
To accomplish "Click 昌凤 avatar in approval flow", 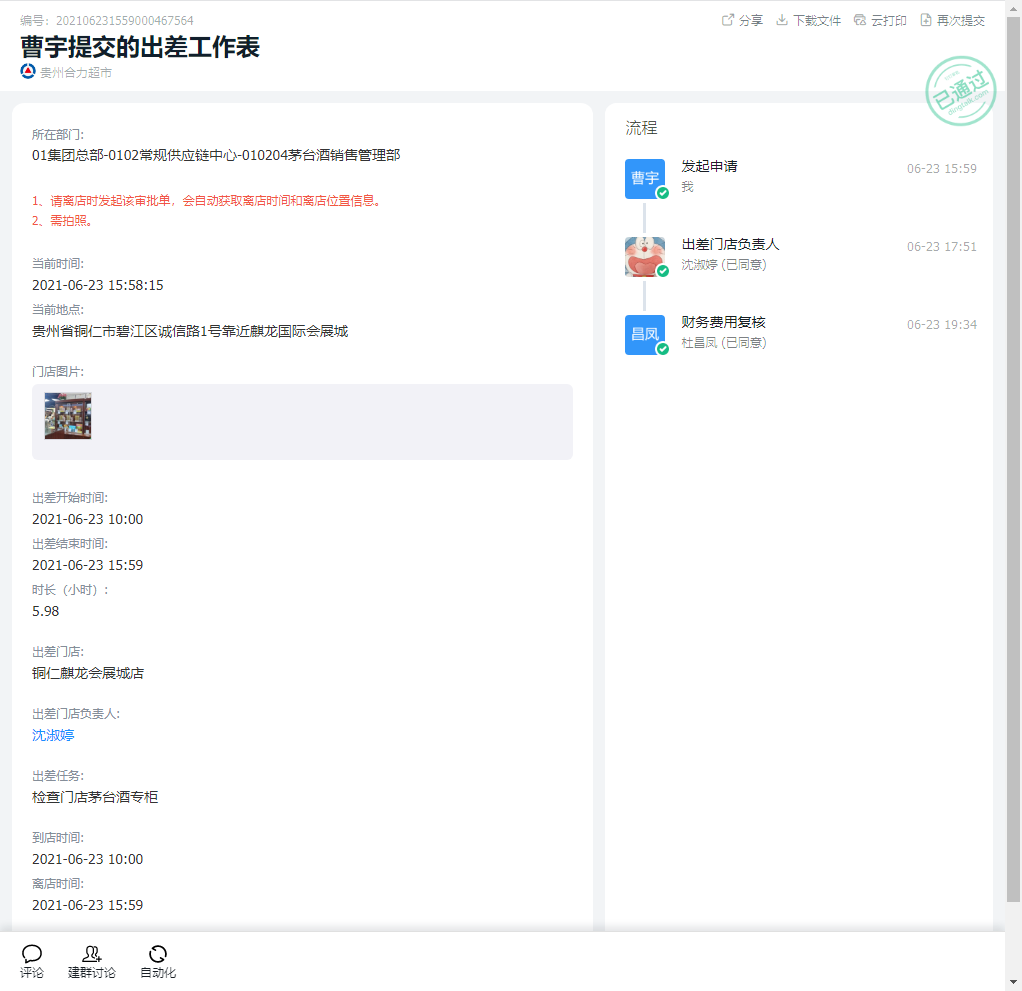I will click(x=644, y=334).
